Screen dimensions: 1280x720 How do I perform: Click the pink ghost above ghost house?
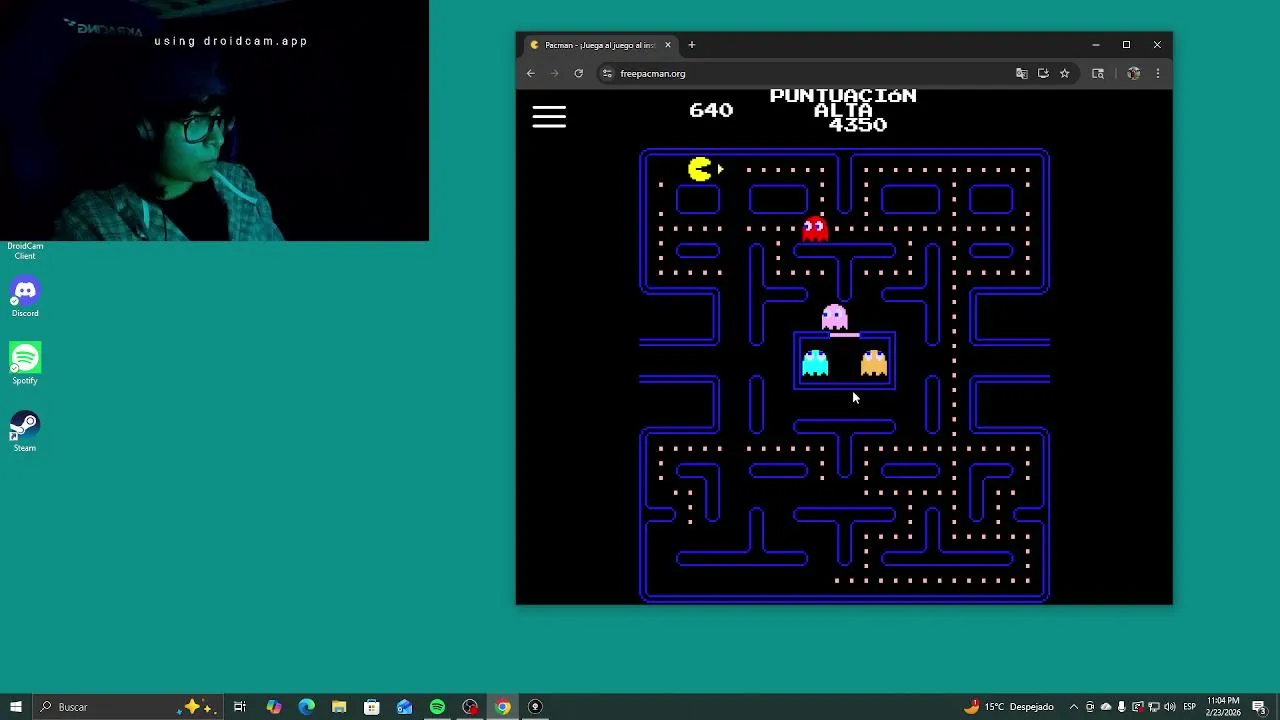pos(834,317)
